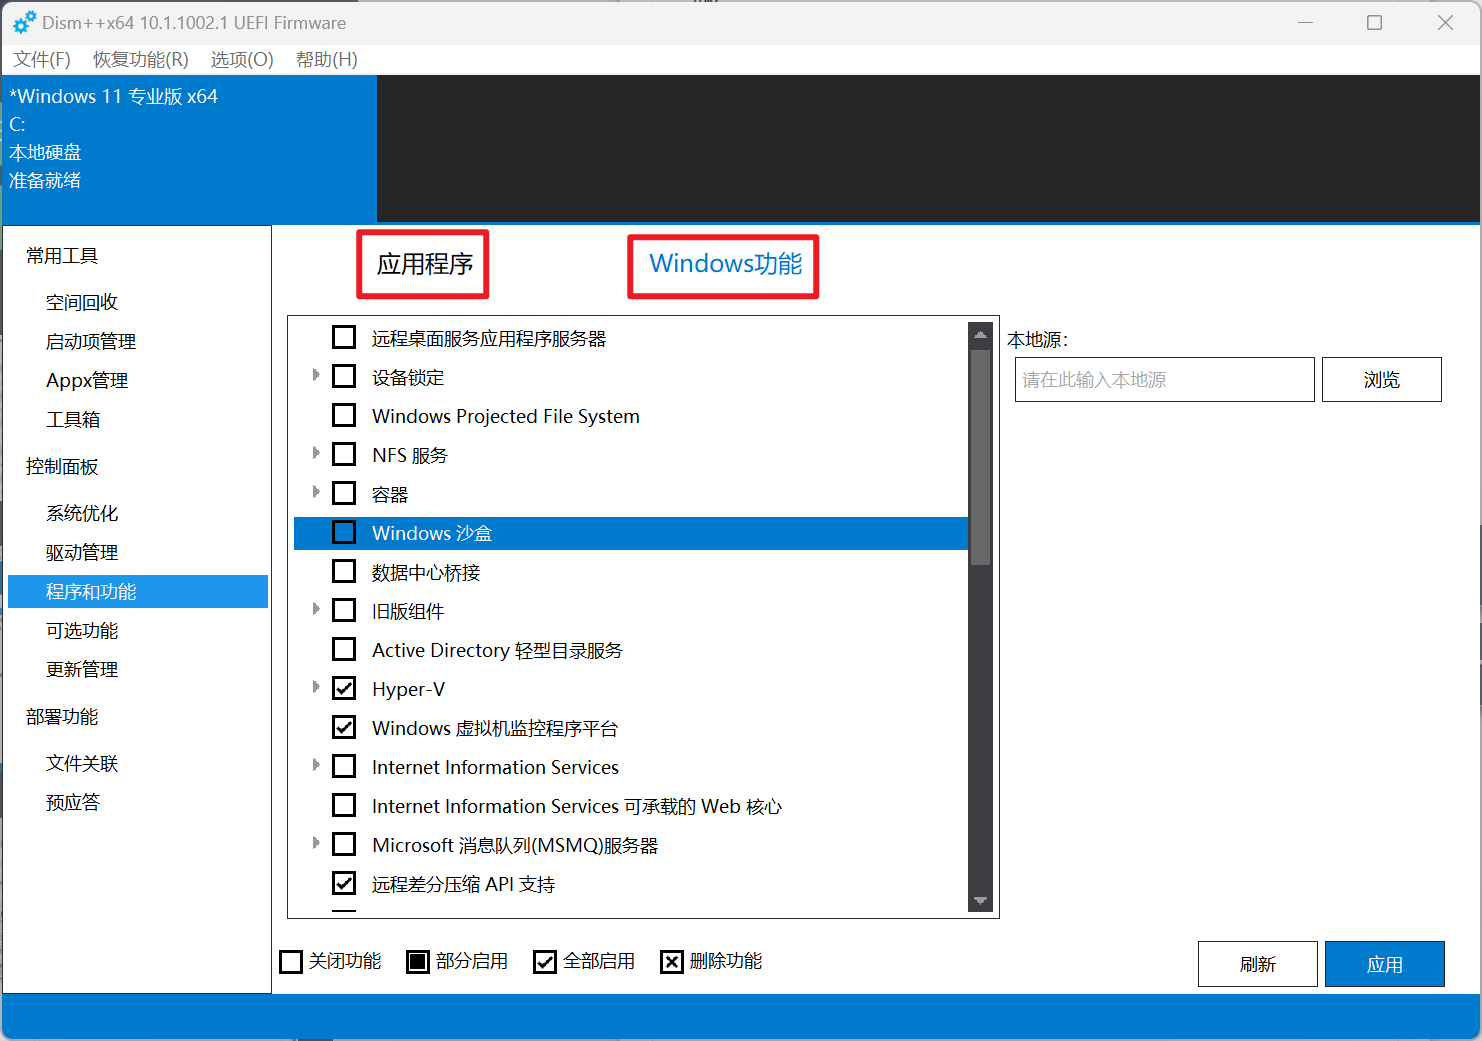The height and width of the screenshot is (1041, 1482).
Task: Minimize the Dism++ window
Action: click(1305, 22)
